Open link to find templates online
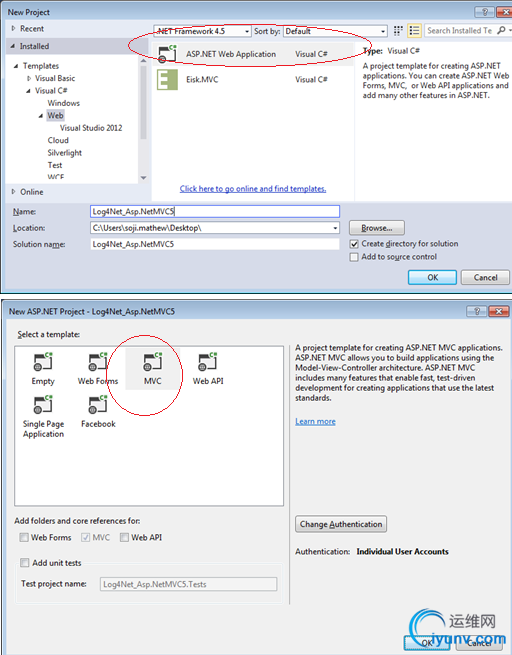This screenshot has width=512, height=655. point(253,189)
